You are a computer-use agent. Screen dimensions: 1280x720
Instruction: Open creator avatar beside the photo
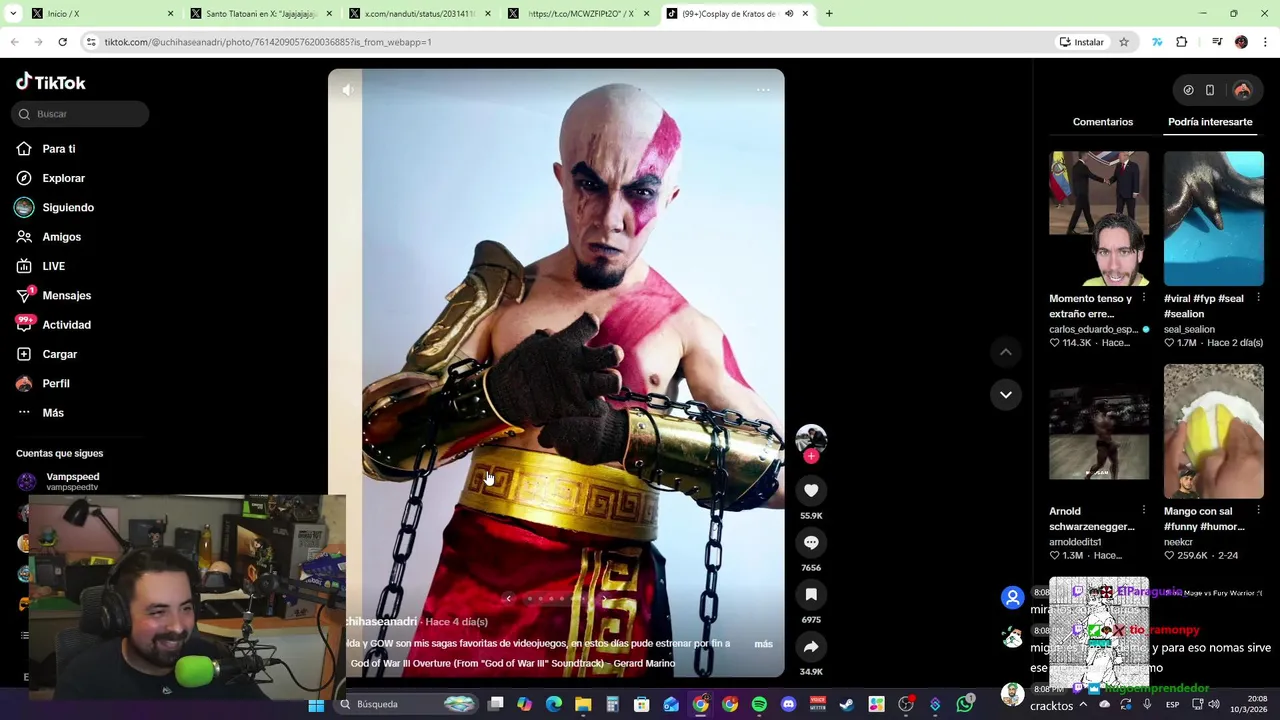pos(811,439)
